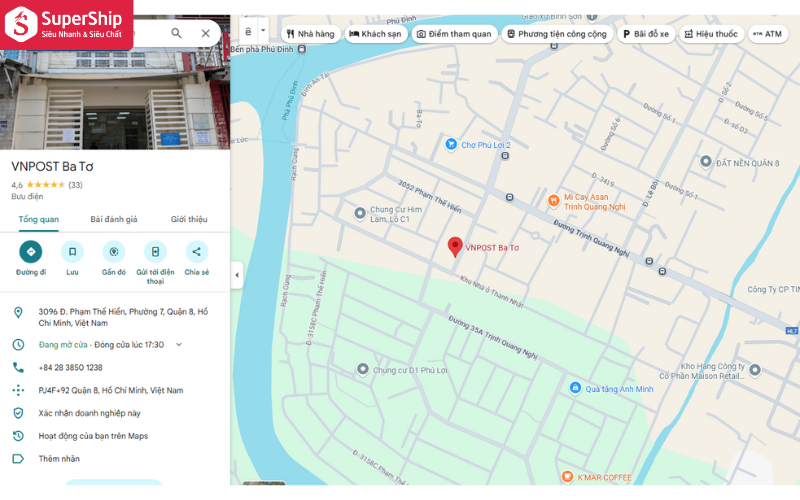The width and height of the screenshot is (800, 500).
Task: Click the review count (33)
Action: pos(76,185)
